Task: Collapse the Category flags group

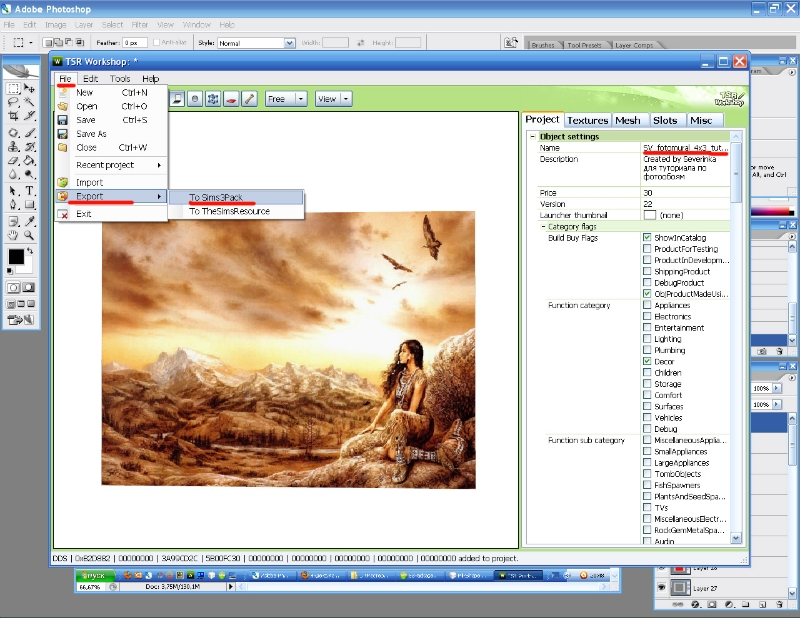Action: point(543,226)
